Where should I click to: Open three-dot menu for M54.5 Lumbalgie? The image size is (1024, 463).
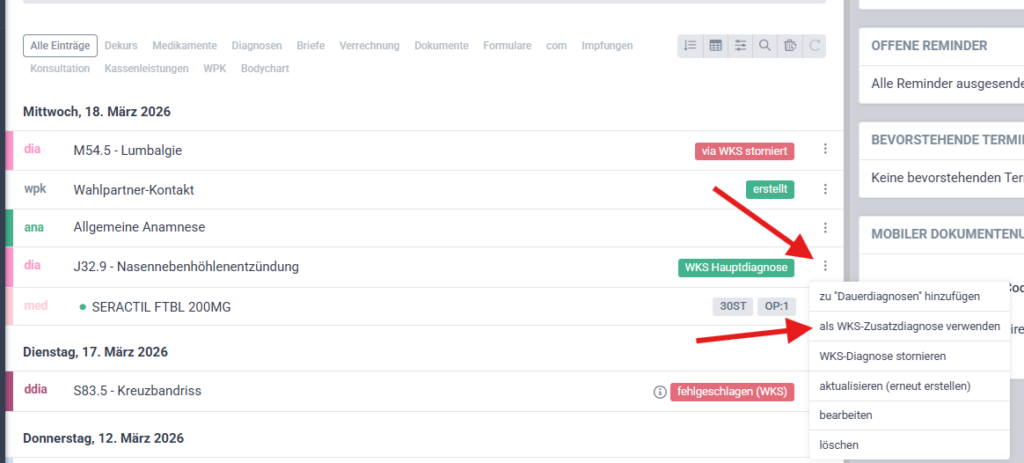[825, 150]
